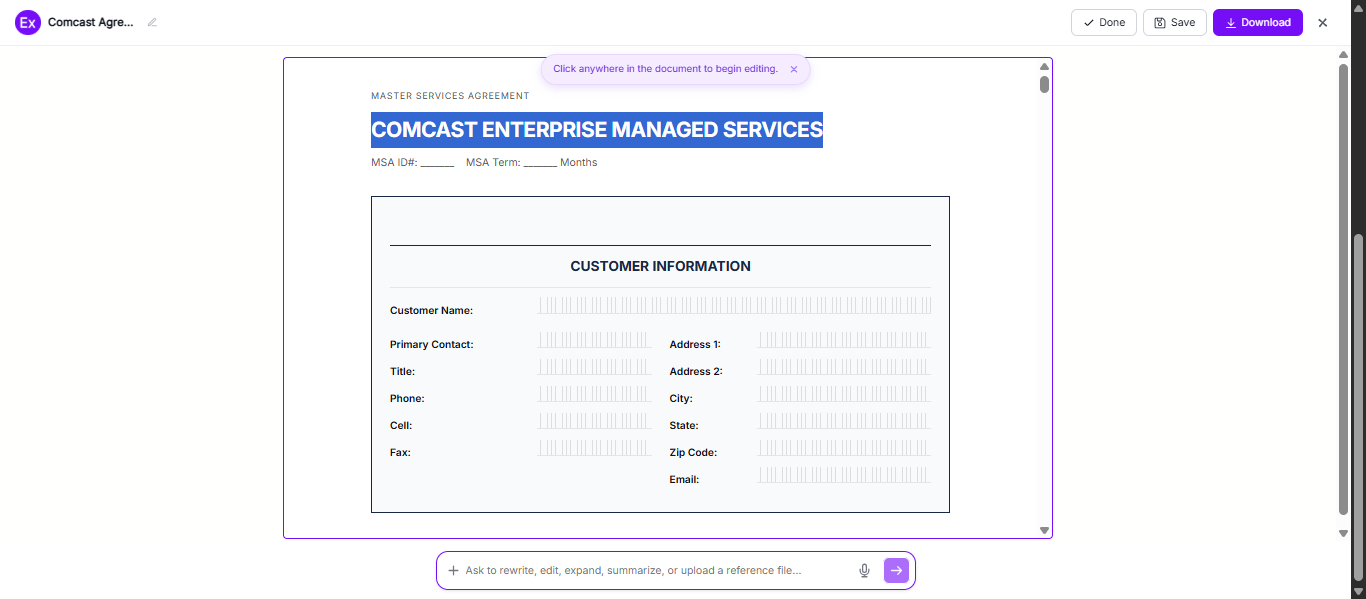Click the Fax entry field
Screen dimensions: 1366x599
point(595,448)
